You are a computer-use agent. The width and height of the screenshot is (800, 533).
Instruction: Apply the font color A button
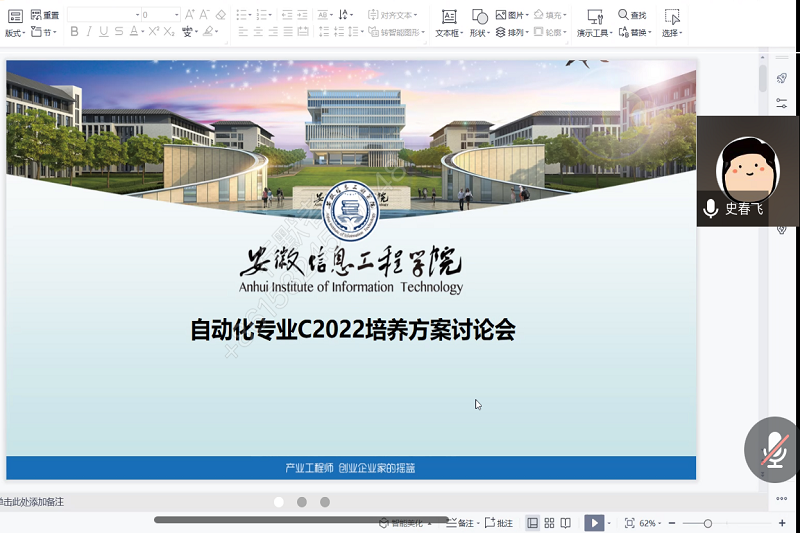tap(134, 32)
